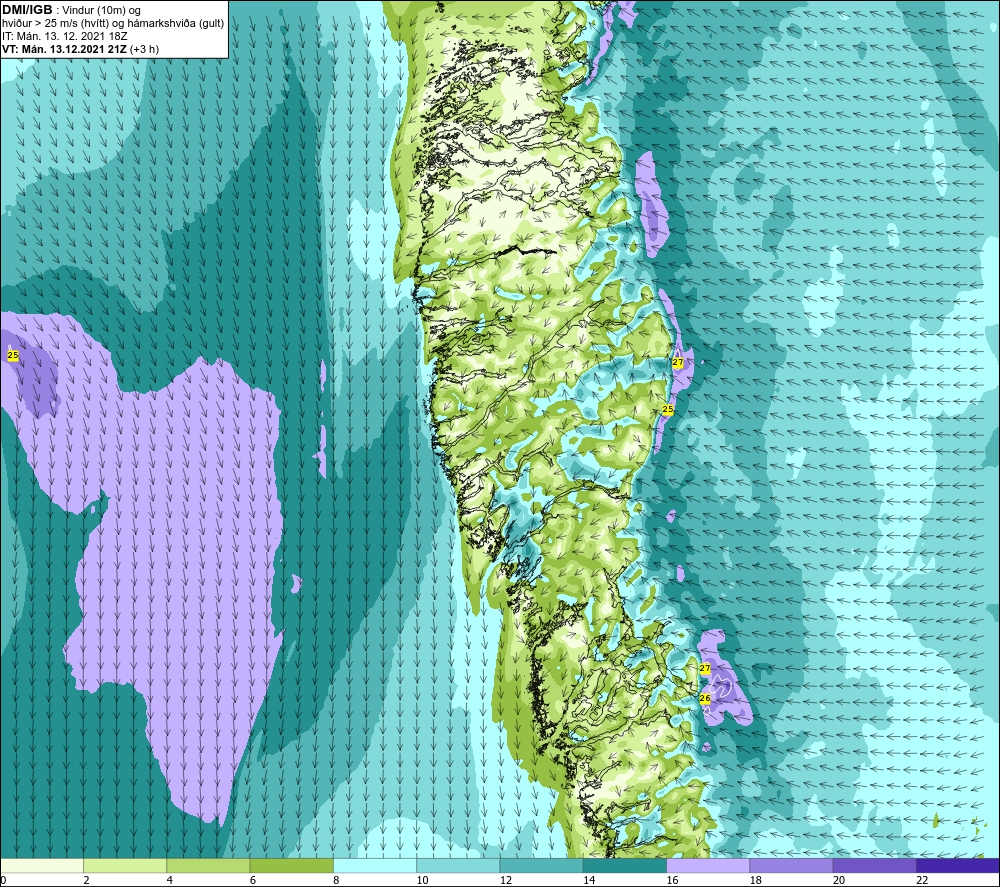Click the scale number 2
Viewport: 1000px width, 887px height.
86,881
